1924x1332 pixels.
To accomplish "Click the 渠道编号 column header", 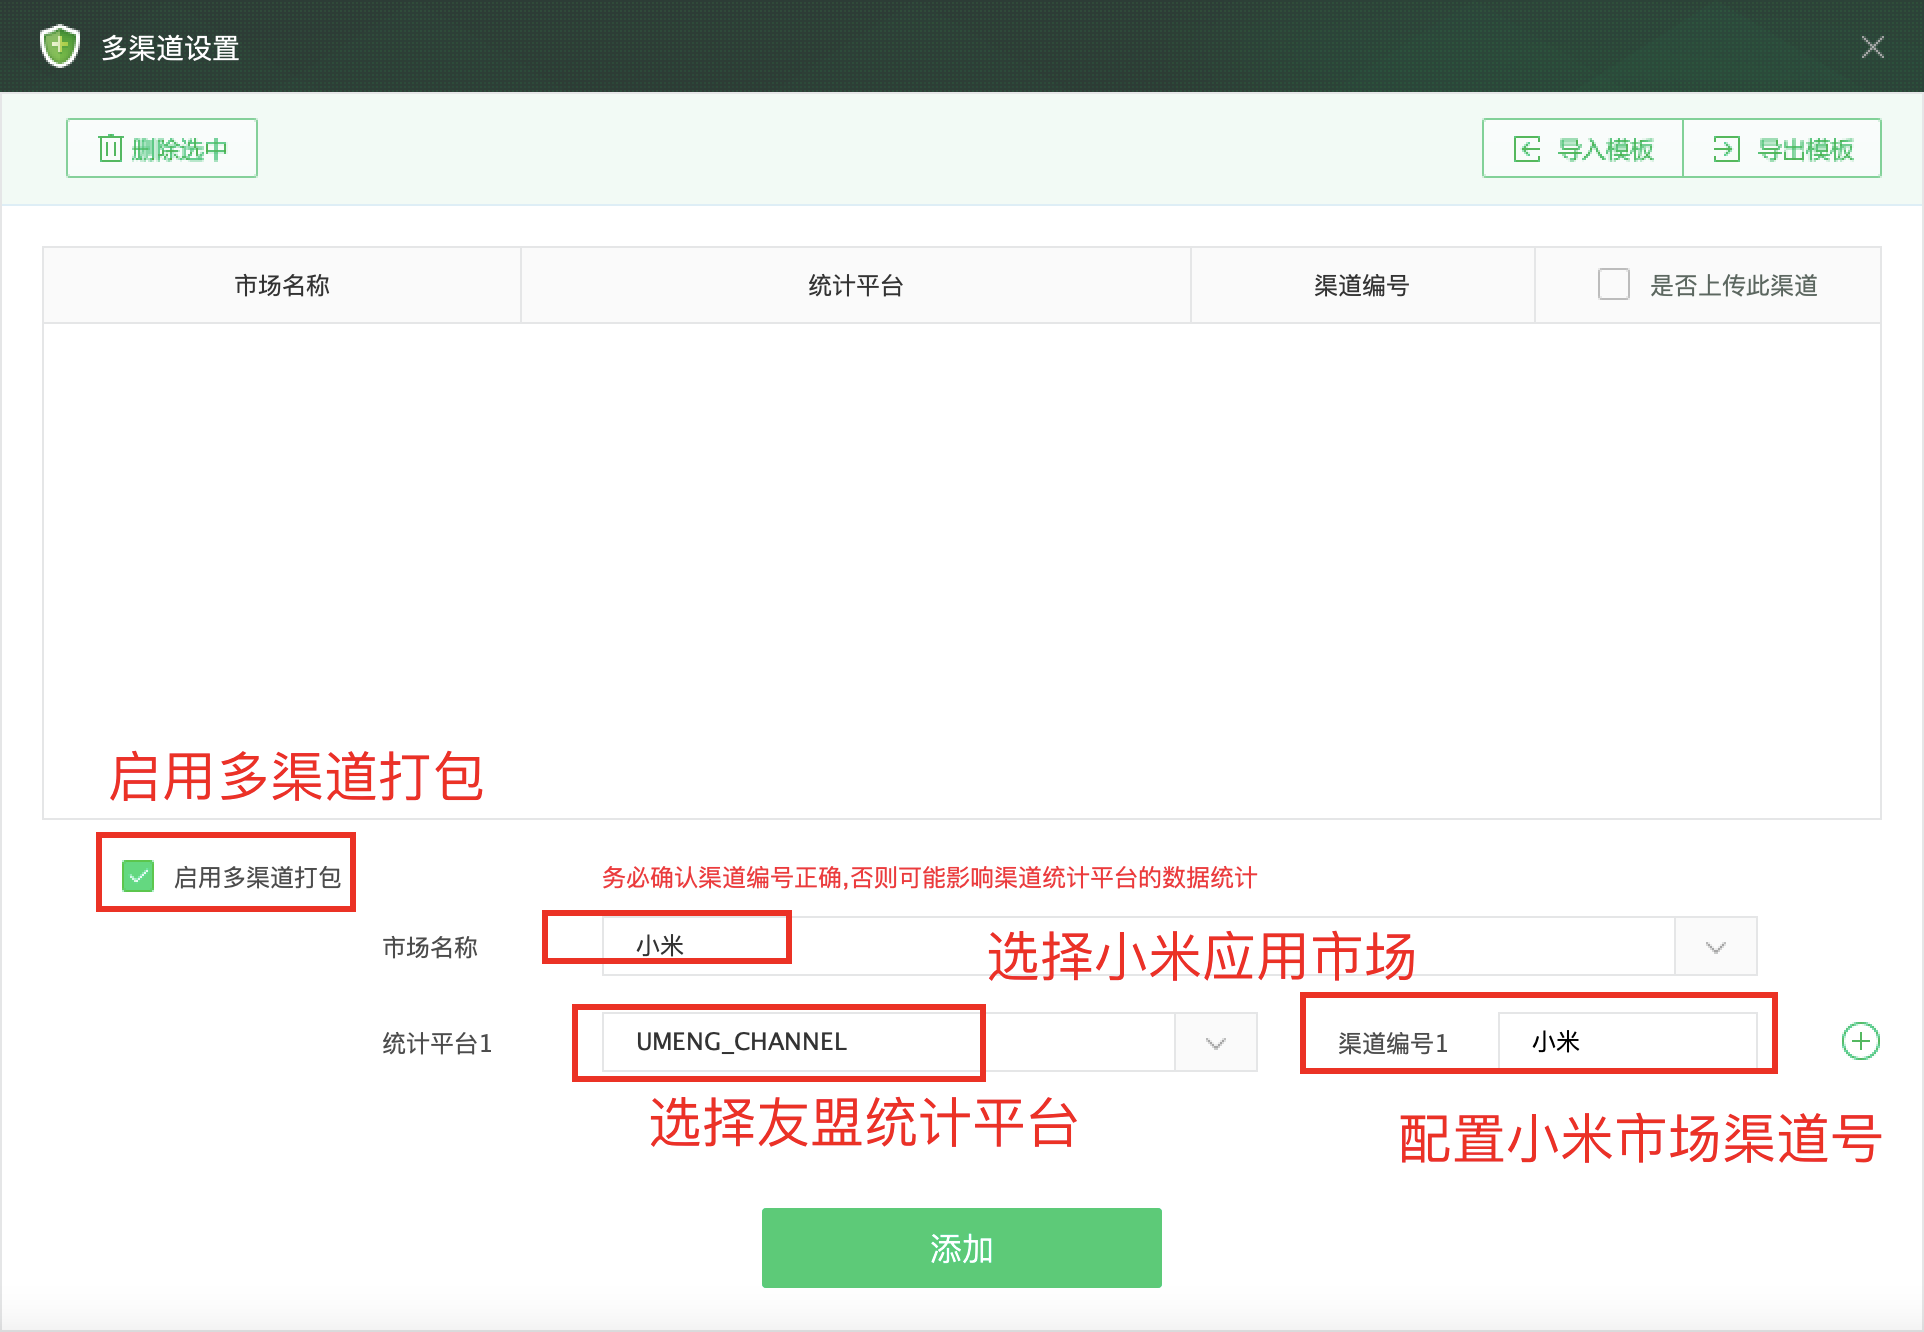I will (x=1362, y=285).
